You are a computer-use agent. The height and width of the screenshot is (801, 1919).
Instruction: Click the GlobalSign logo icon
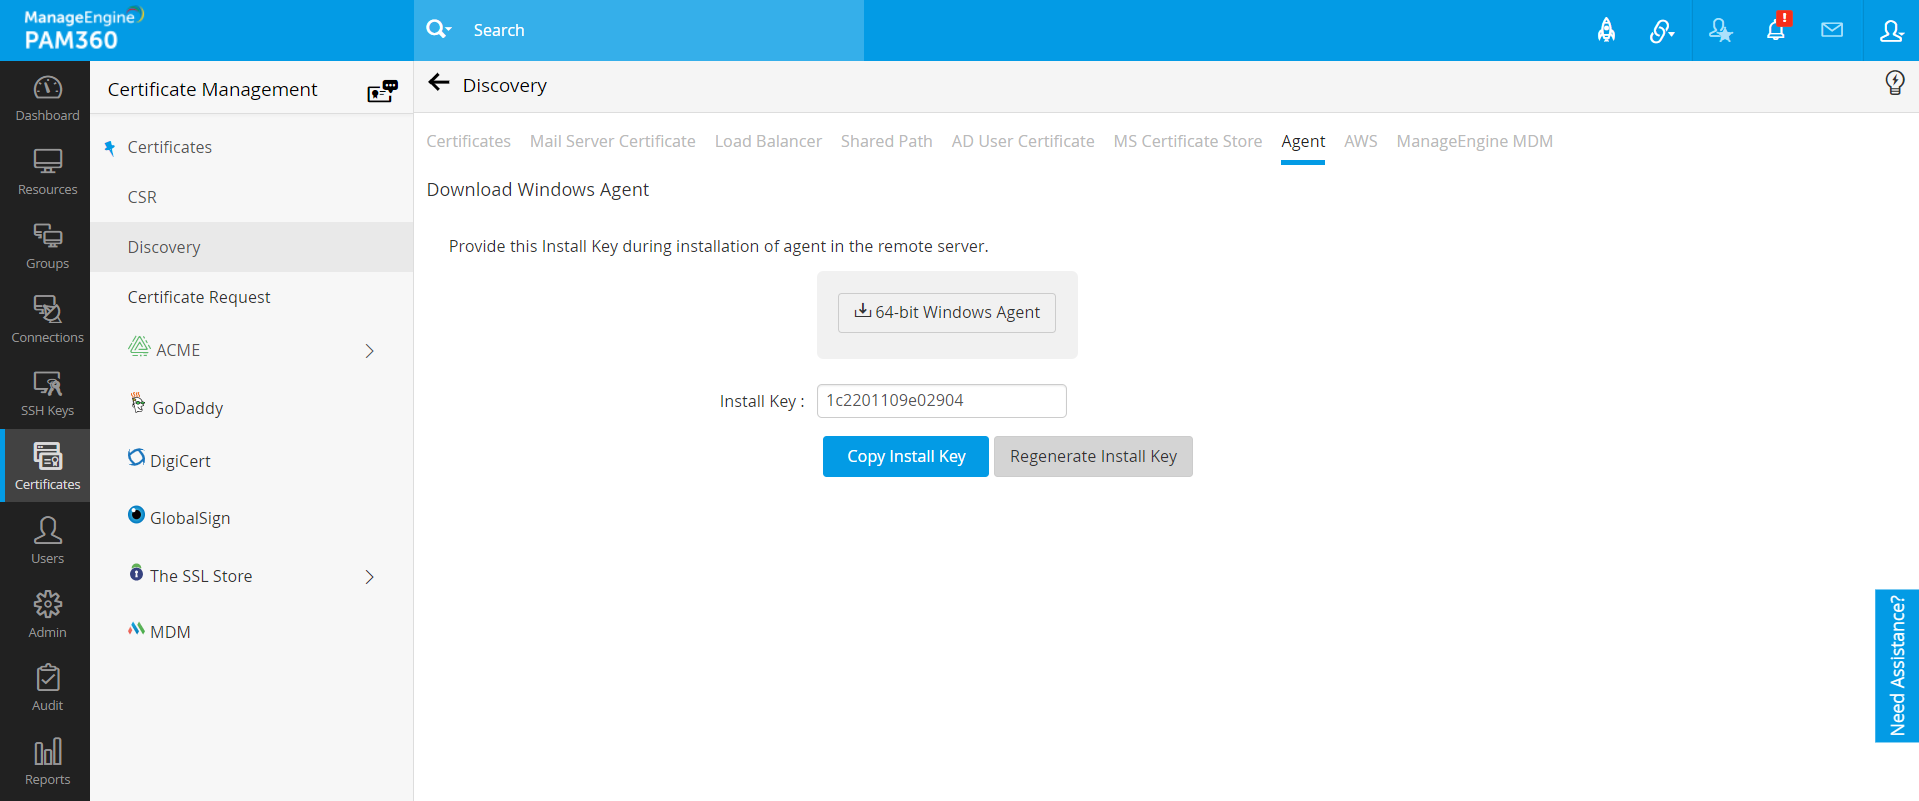(x=137, y=514)
